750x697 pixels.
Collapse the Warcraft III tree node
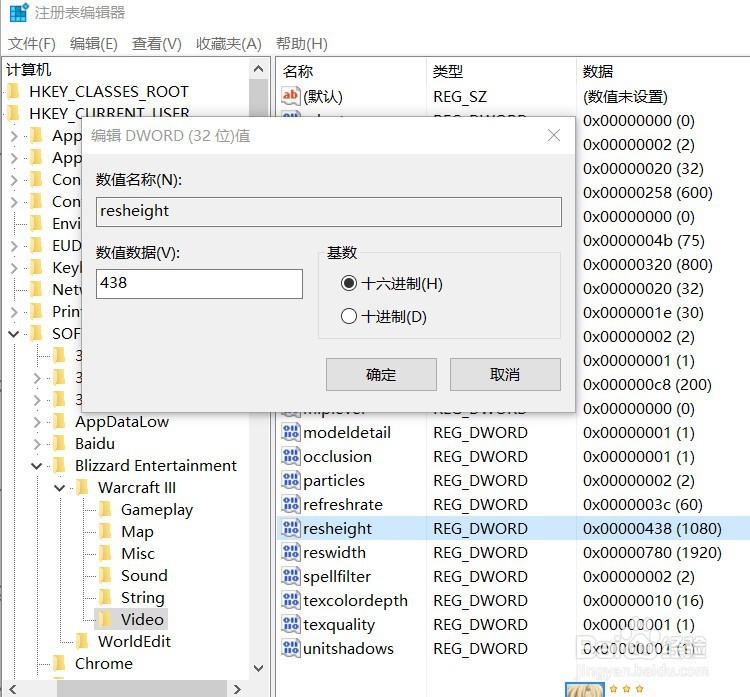[59, 487]
